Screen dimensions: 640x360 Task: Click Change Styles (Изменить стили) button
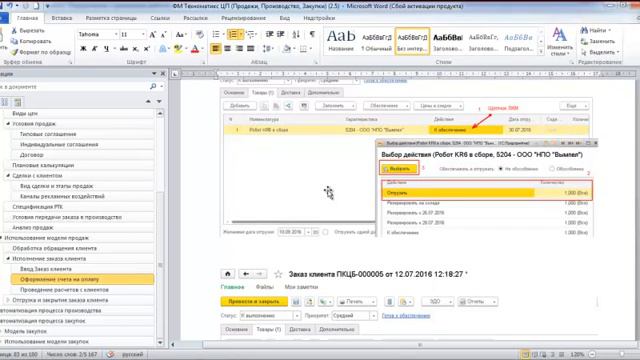click(560, 42)
